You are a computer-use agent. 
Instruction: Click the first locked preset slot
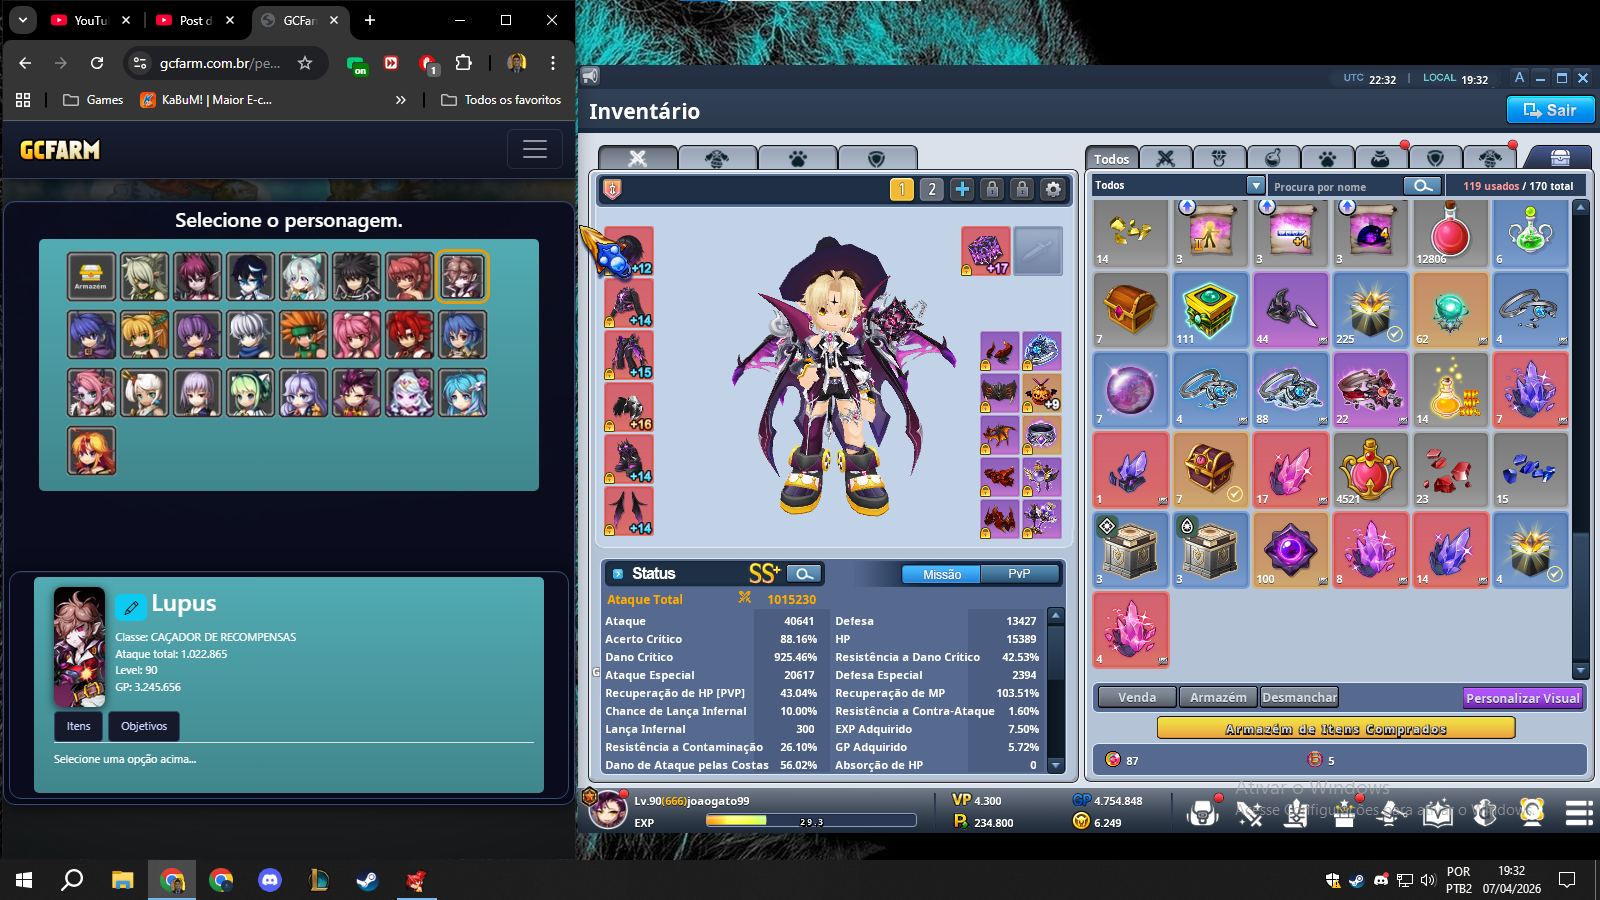coord(992,189)
